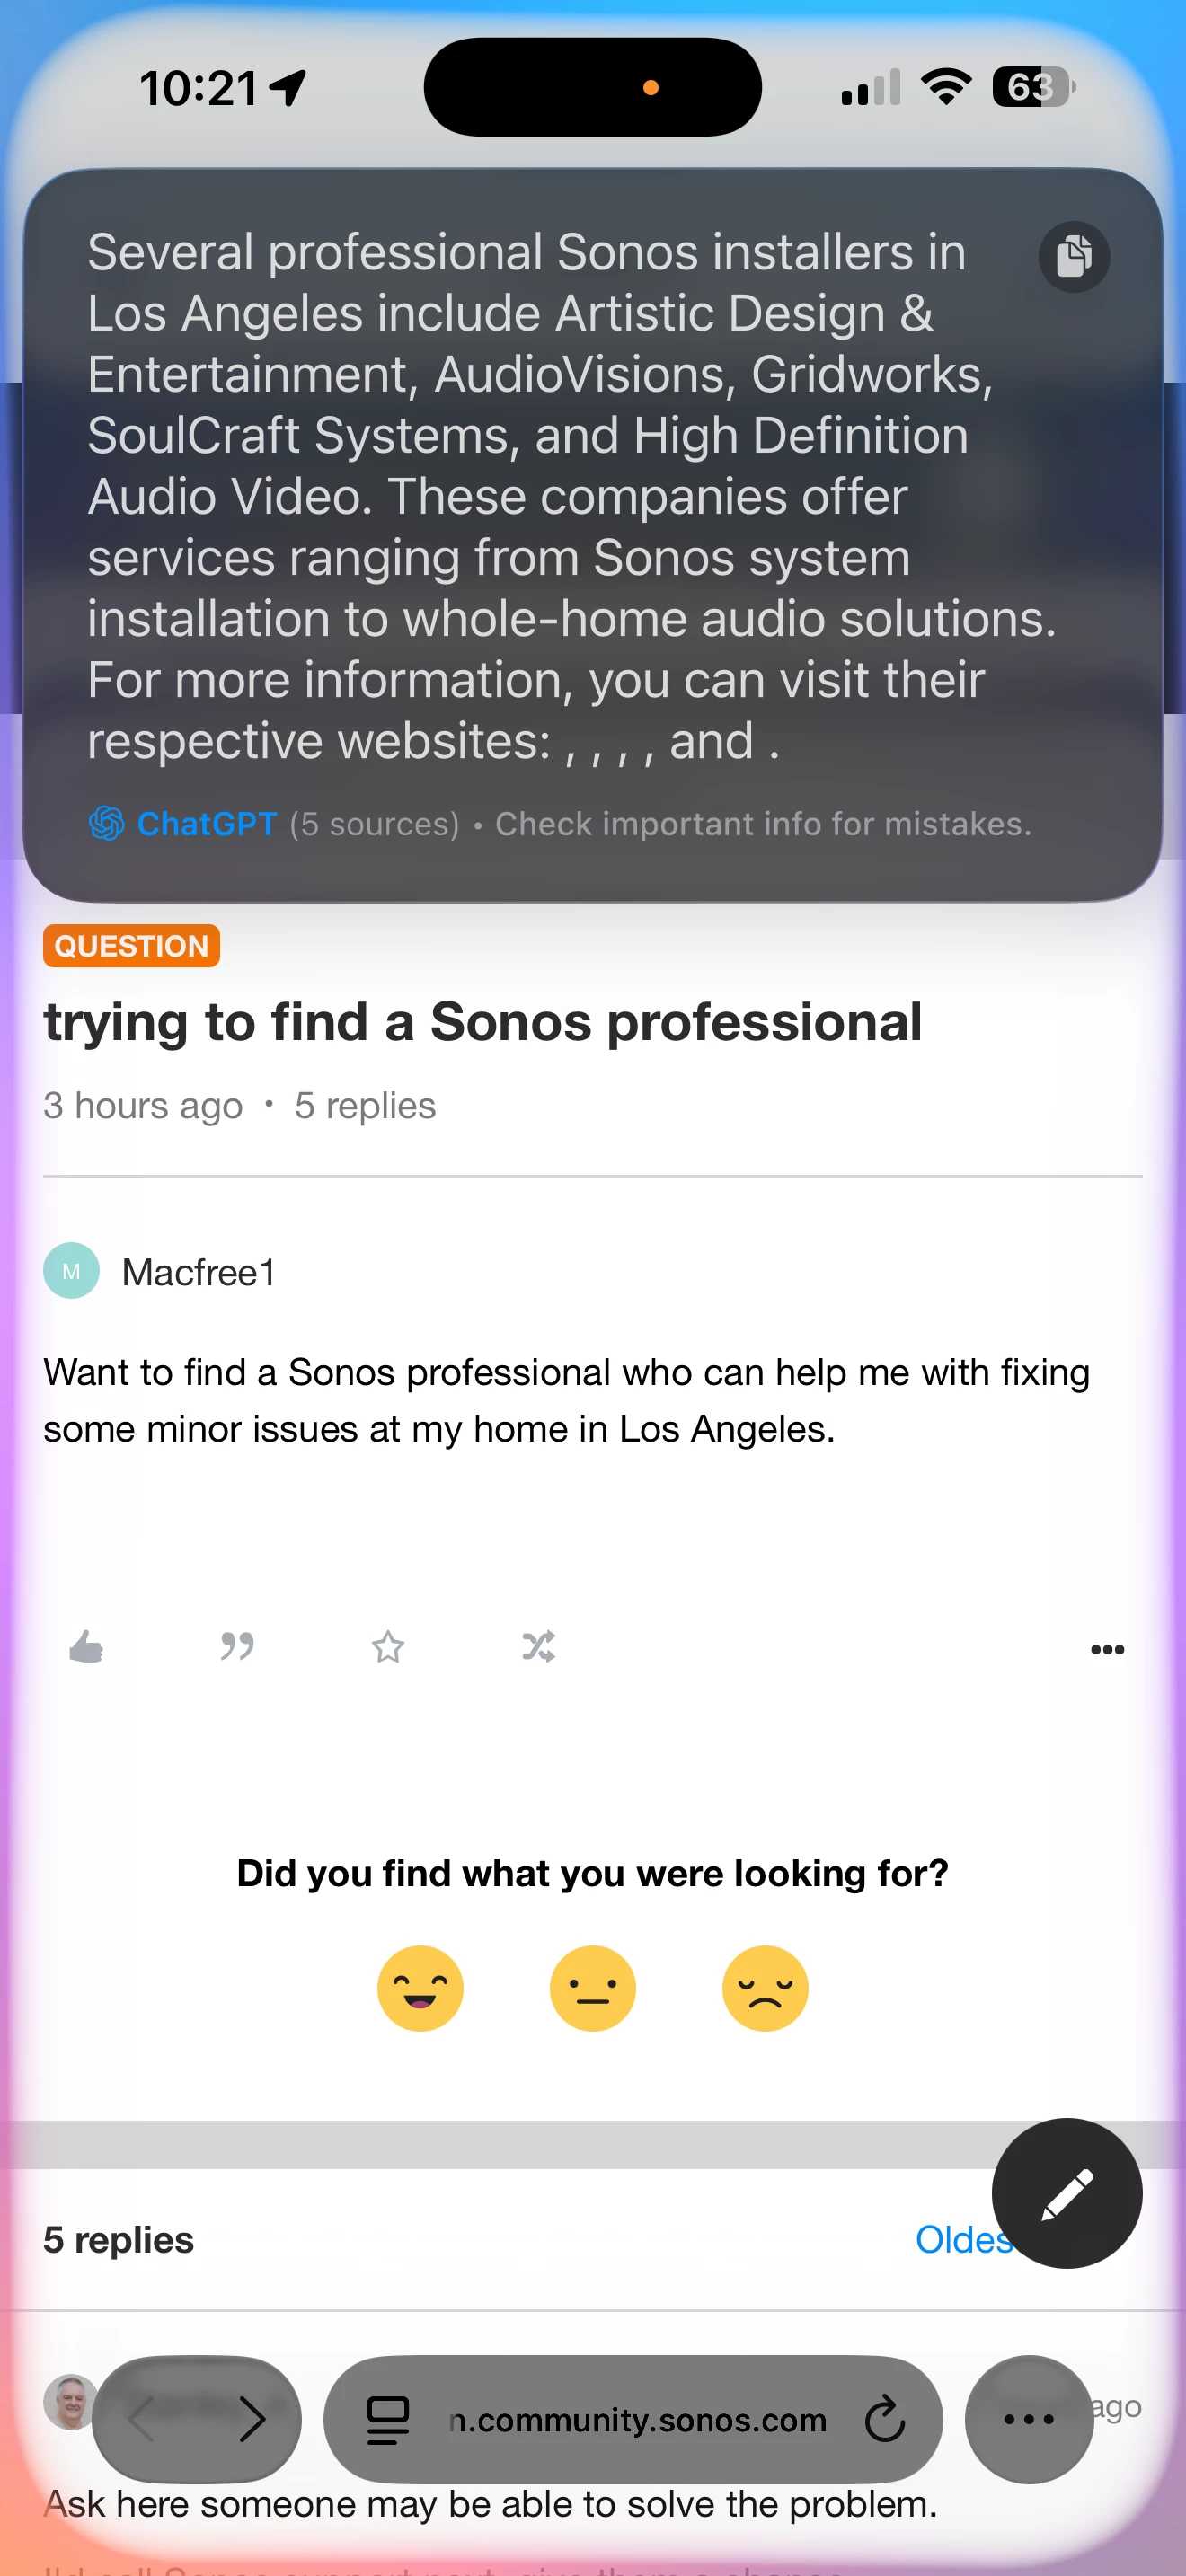Open the page menu icon in address bar
The width and height of the screenshot is (1186, 2576).
(387, 2420)
